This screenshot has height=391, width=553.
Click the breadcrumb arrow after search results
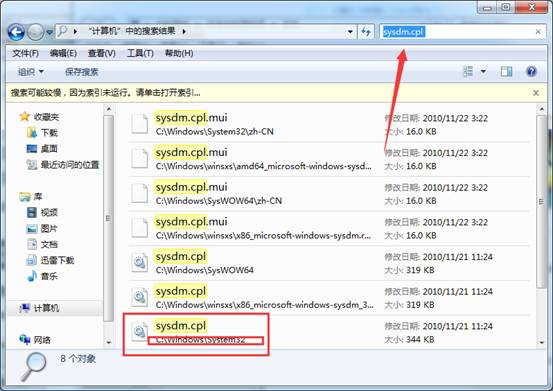(184, 31)
